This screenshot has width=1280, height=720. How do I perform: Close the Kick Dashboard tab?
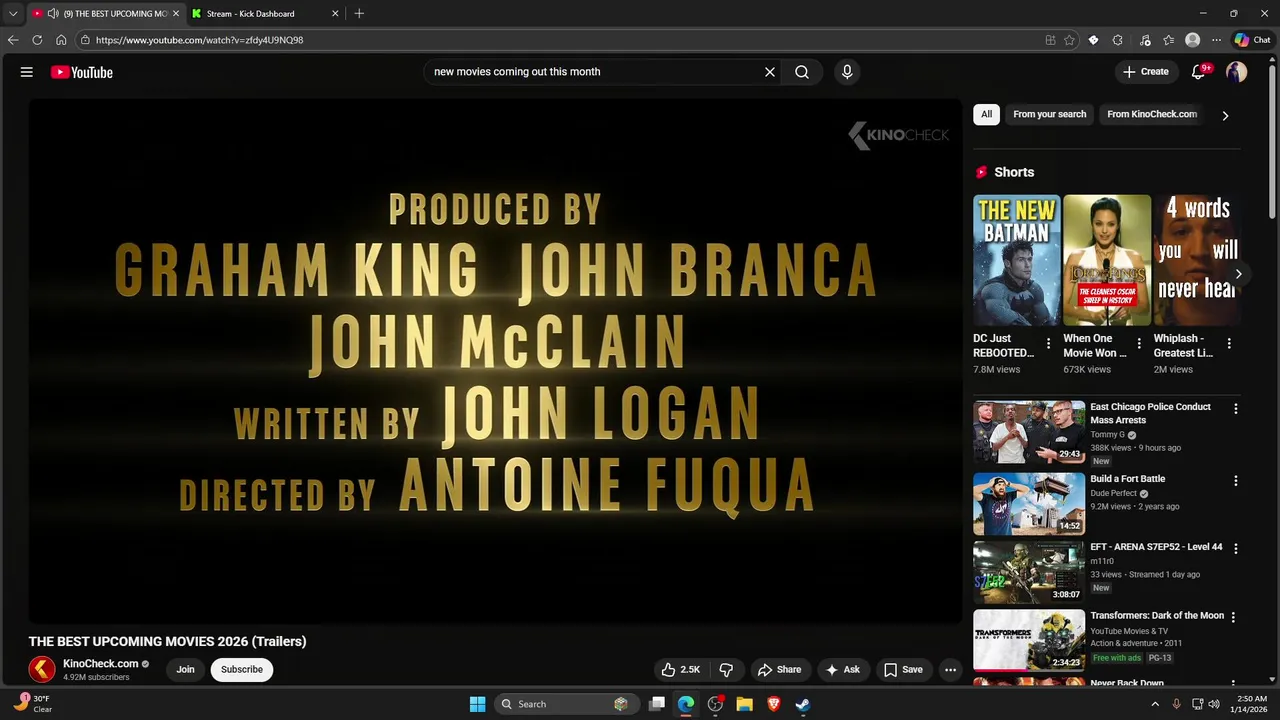[335, 13]
